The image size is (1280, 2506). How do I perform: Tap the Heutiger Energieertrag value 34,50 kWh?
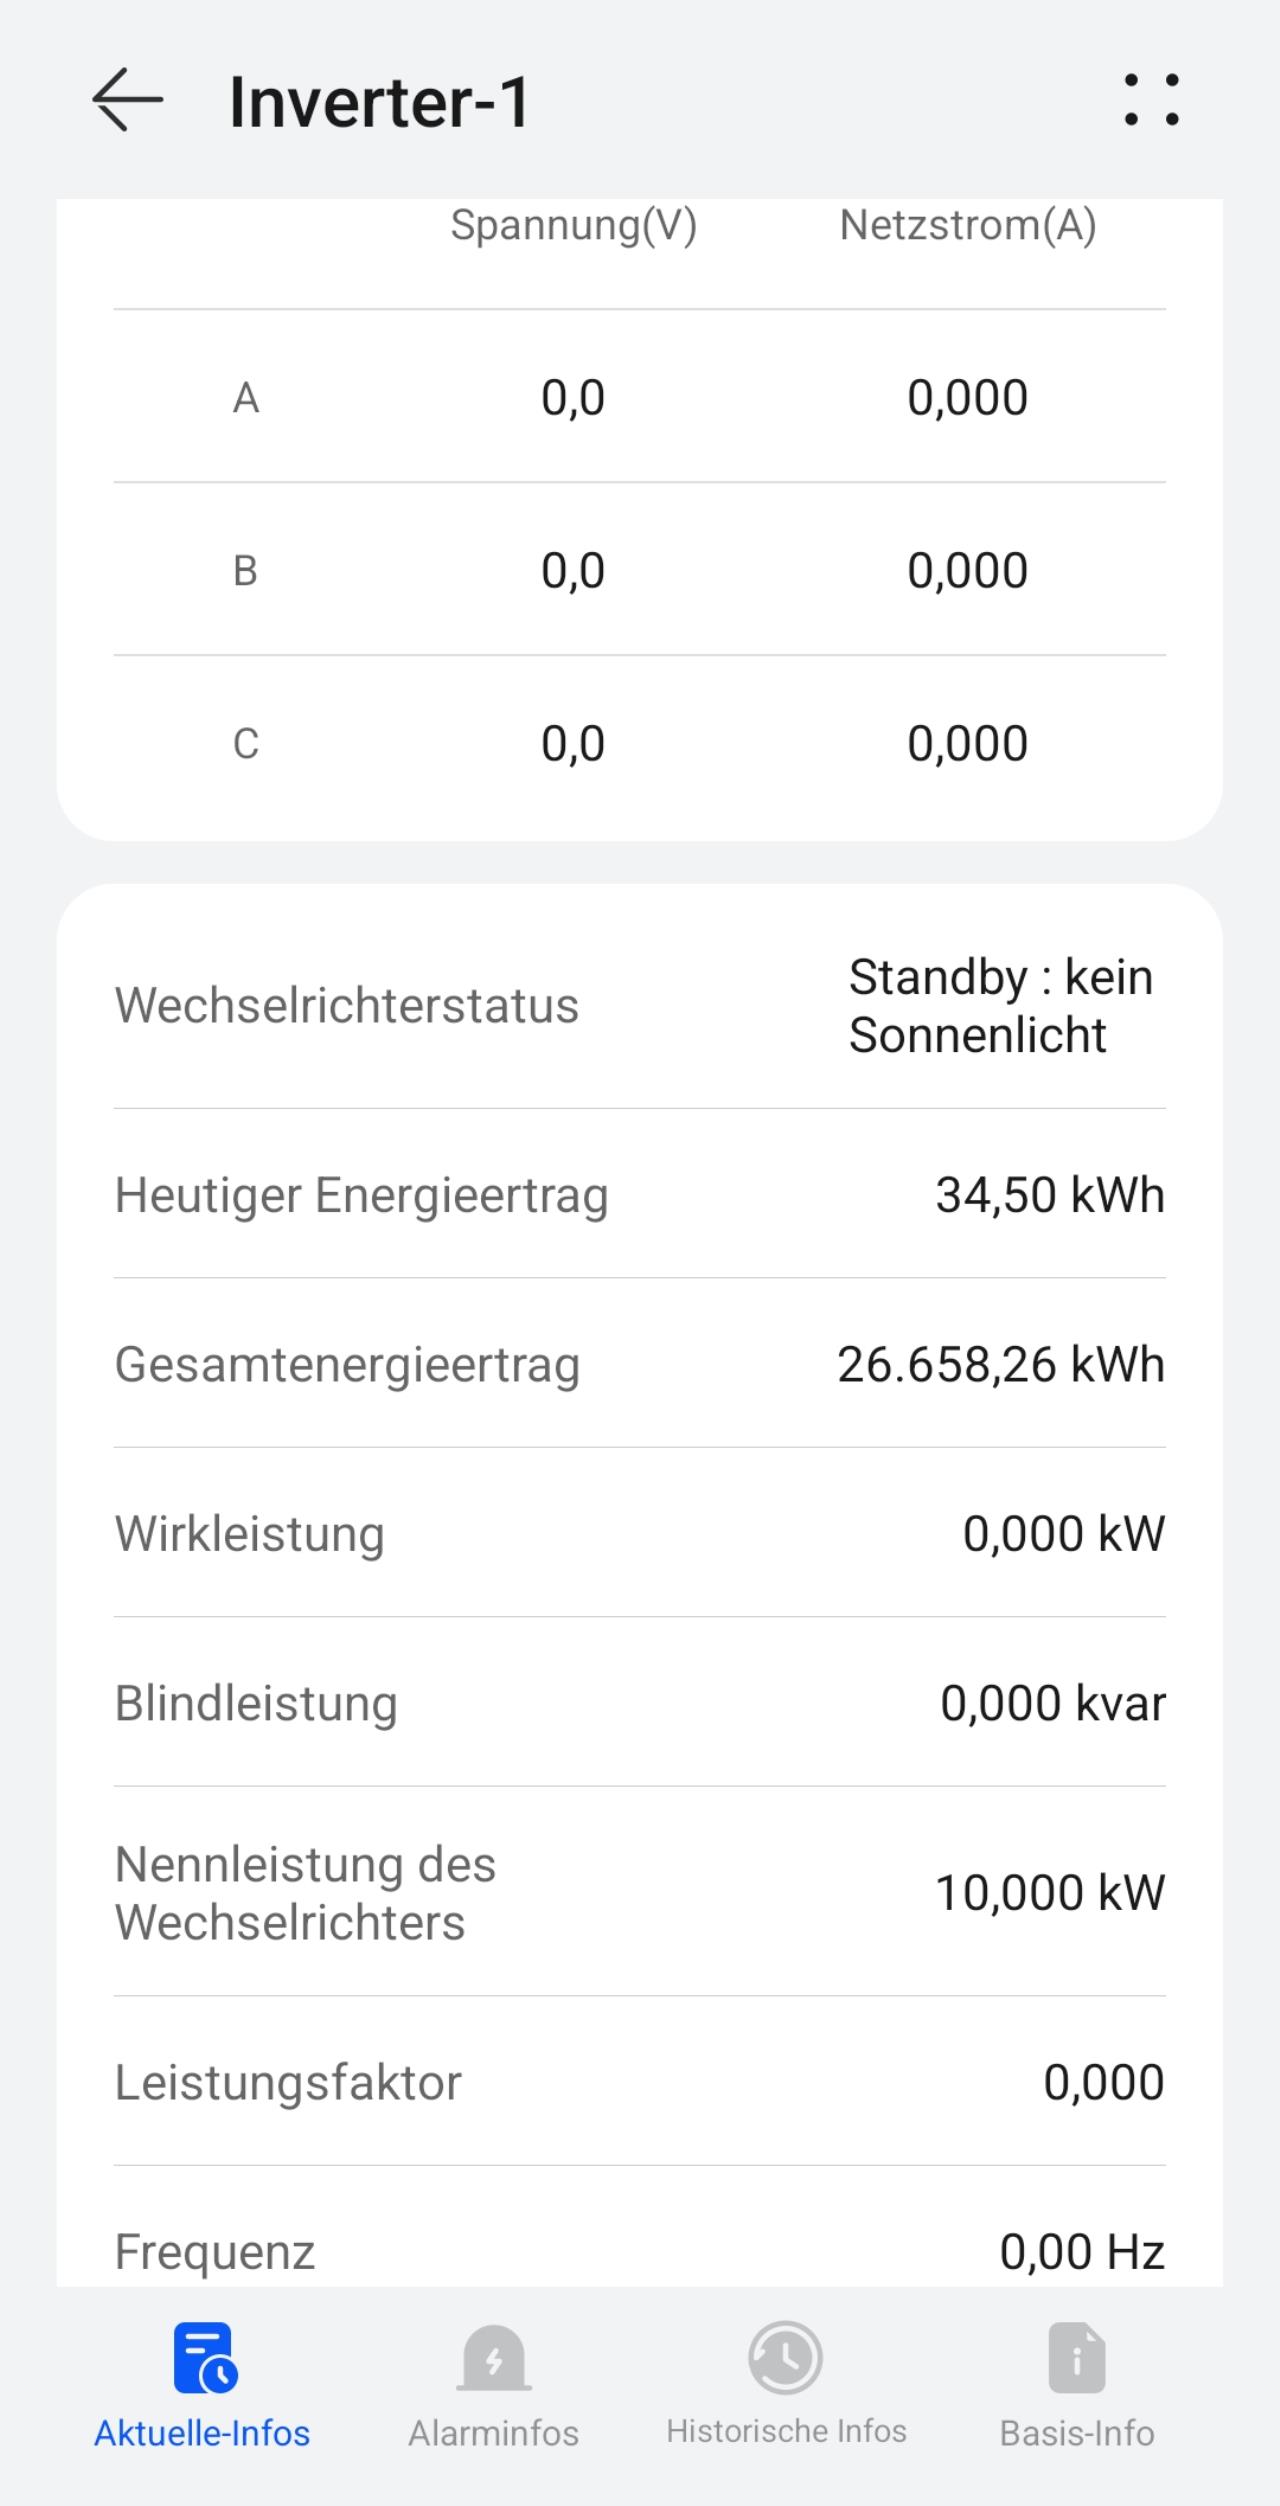(x=1050, y=1195)
